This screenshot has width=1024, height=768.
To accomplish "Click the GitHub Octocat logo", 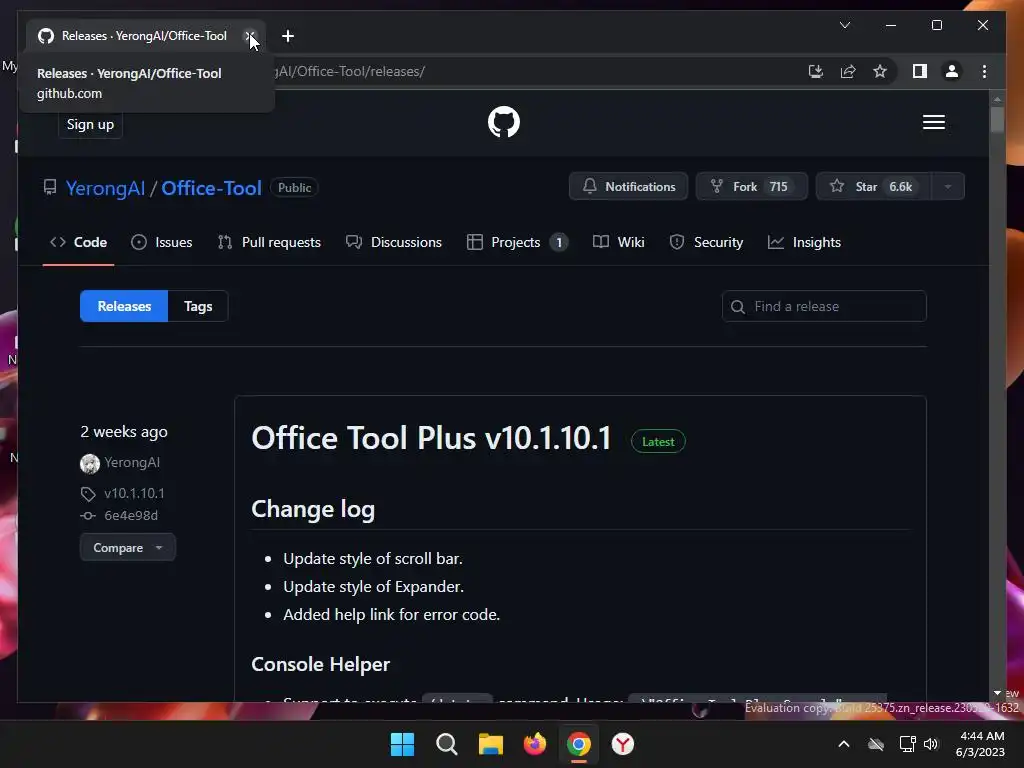I will (x=504, y=122).
